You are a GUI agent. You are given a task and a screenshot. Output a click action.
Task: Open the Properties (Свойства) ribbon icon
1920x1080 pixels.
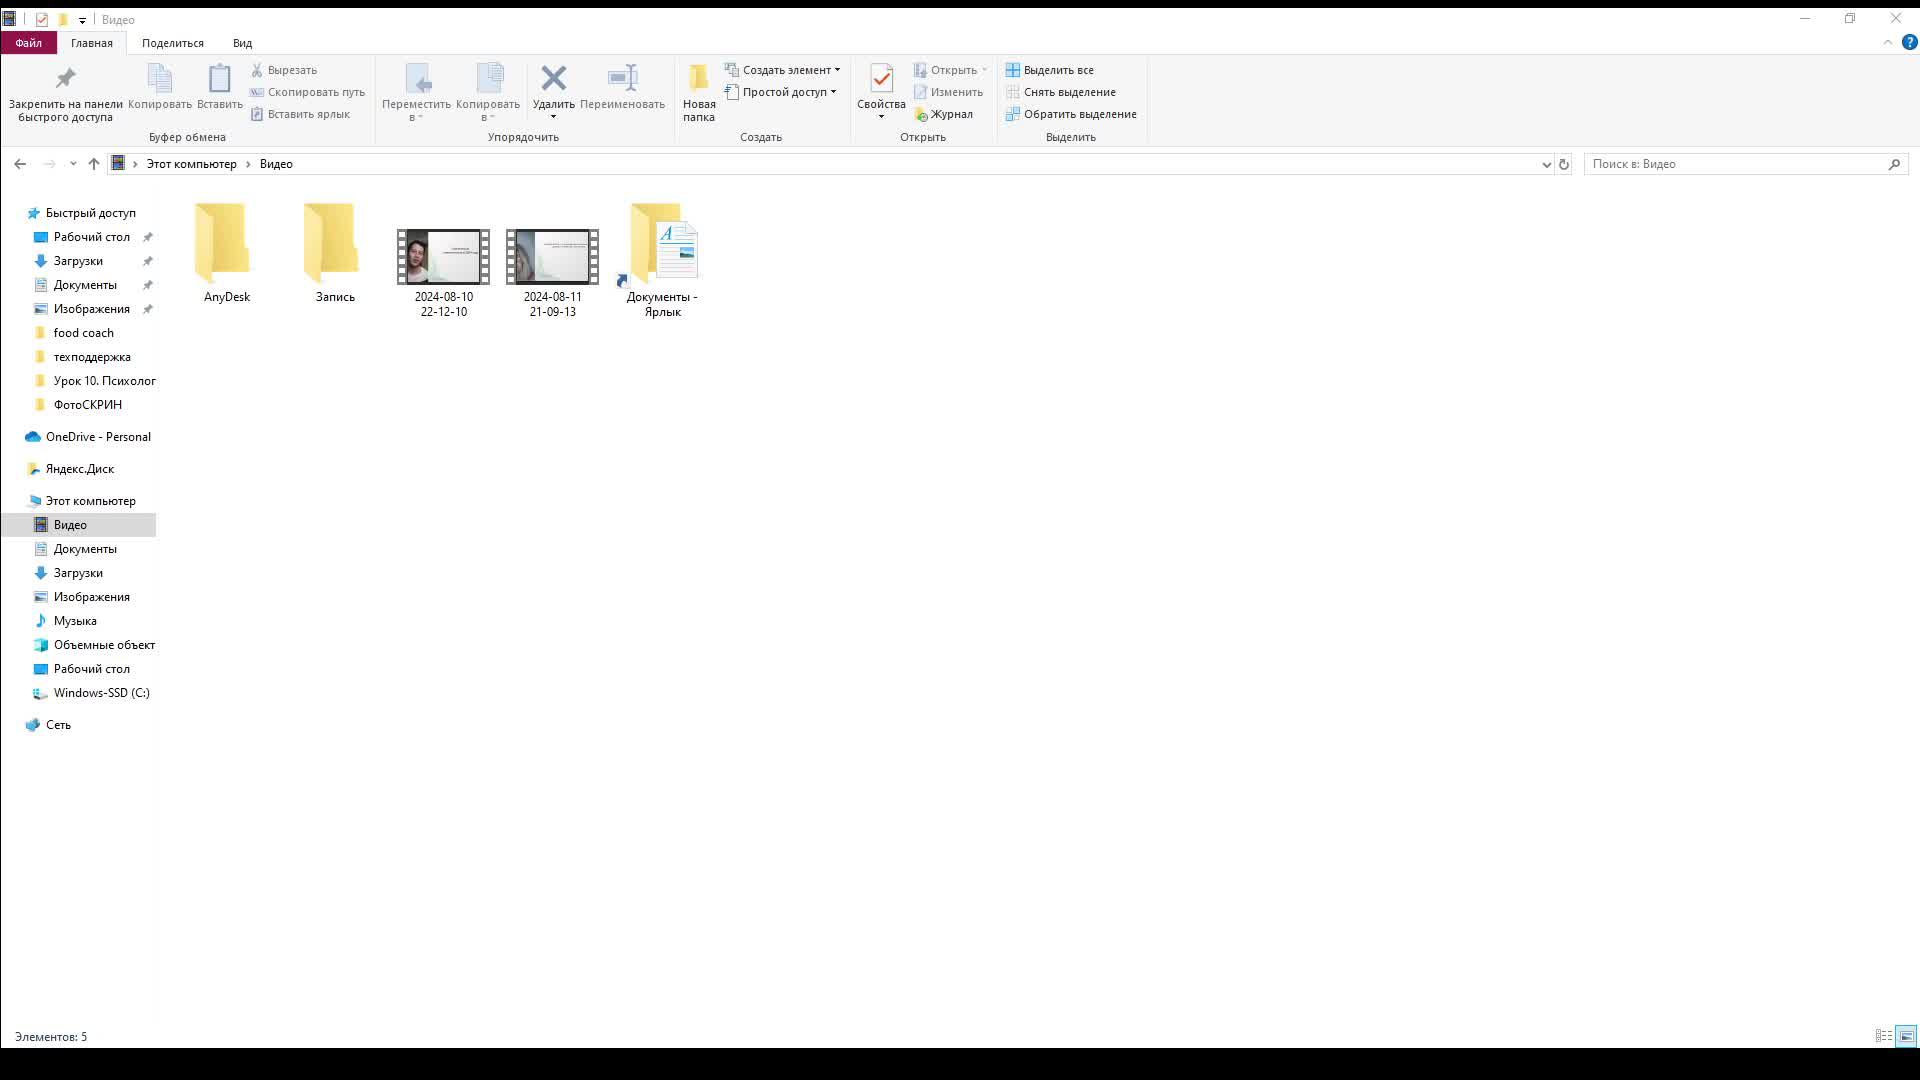881,80
